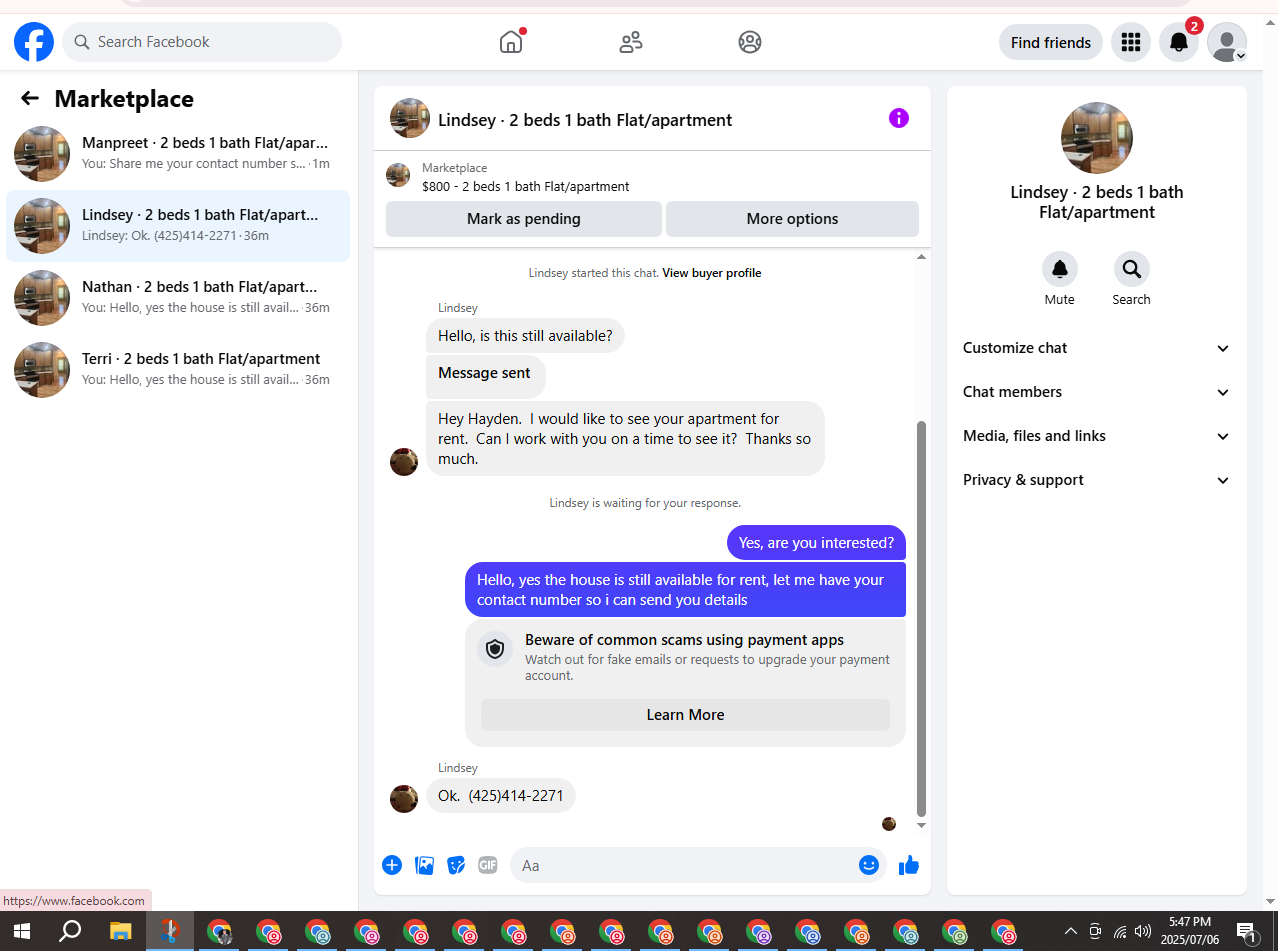Open the emoji picker smiley icon
This screenshot has width=1278, height=951.
coord(869,865)
